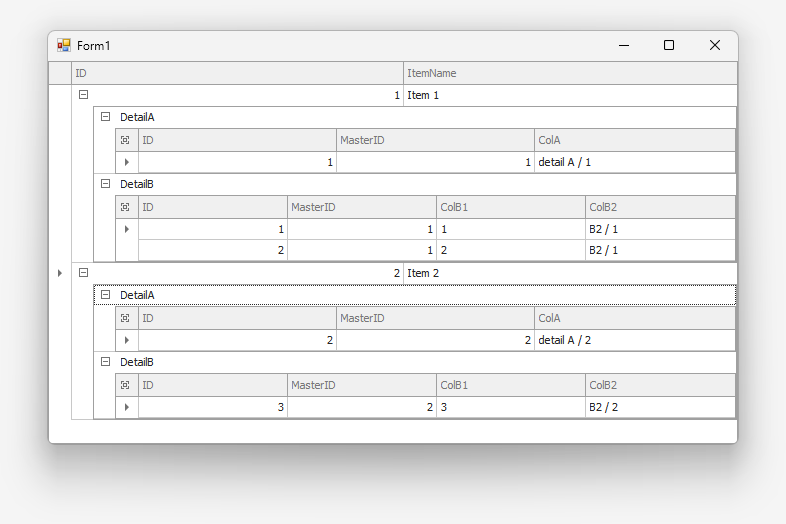The image size is (786, 524).
Task: Click the master grid top-left header corner cell
Action: point(60,73)
